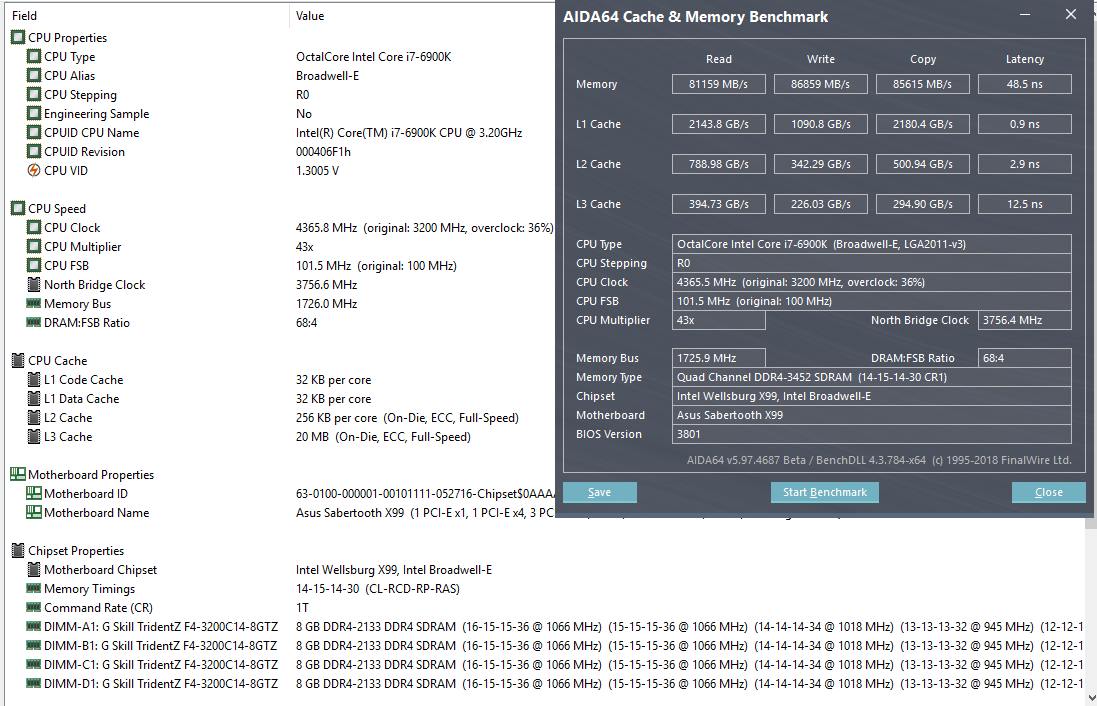
Task: Click the Command Rate (CR) RAM icon
Action: 34,607
